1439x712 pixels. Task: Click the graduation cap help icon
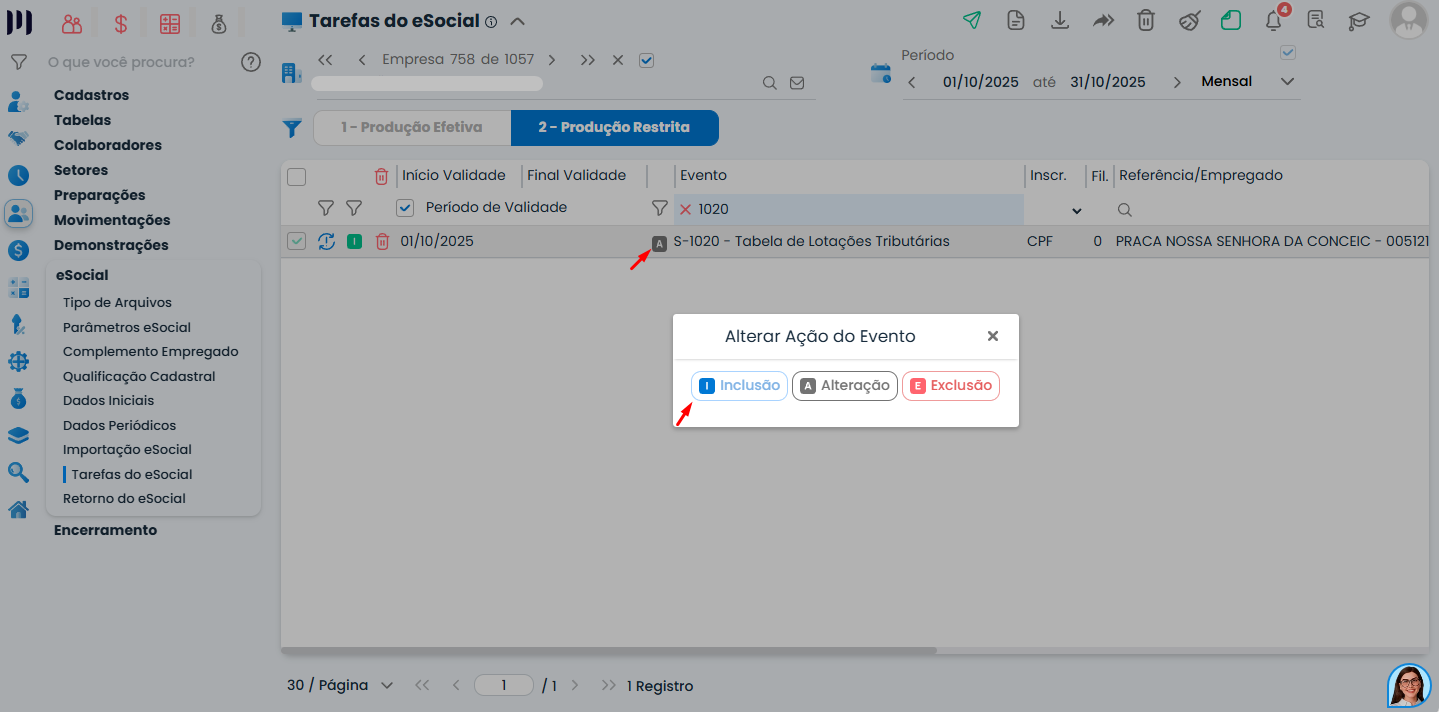click(1359, 20)
